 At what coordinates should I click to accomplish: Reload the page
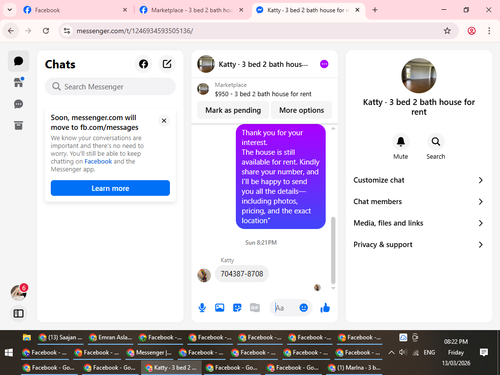(x=46, y=31)
